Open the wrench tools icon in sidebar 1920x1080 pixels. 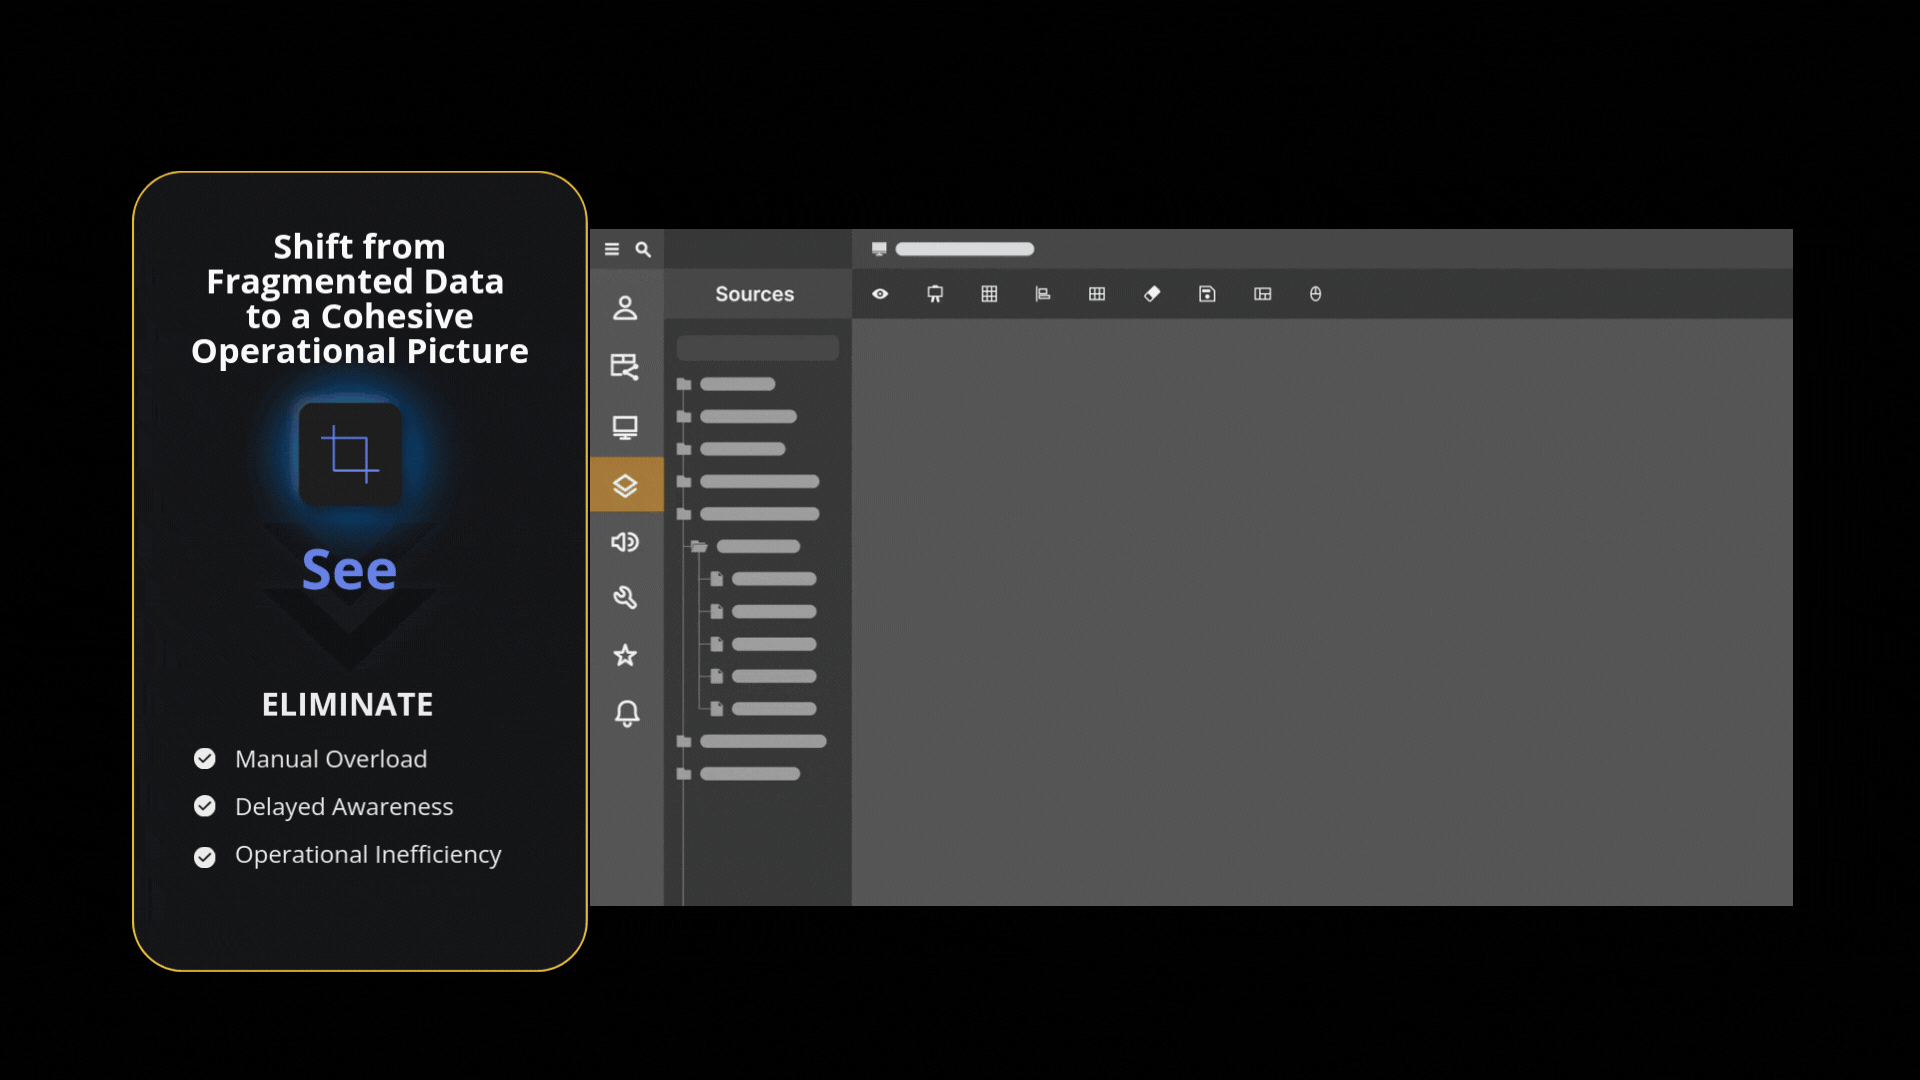[x=625, y=598]
